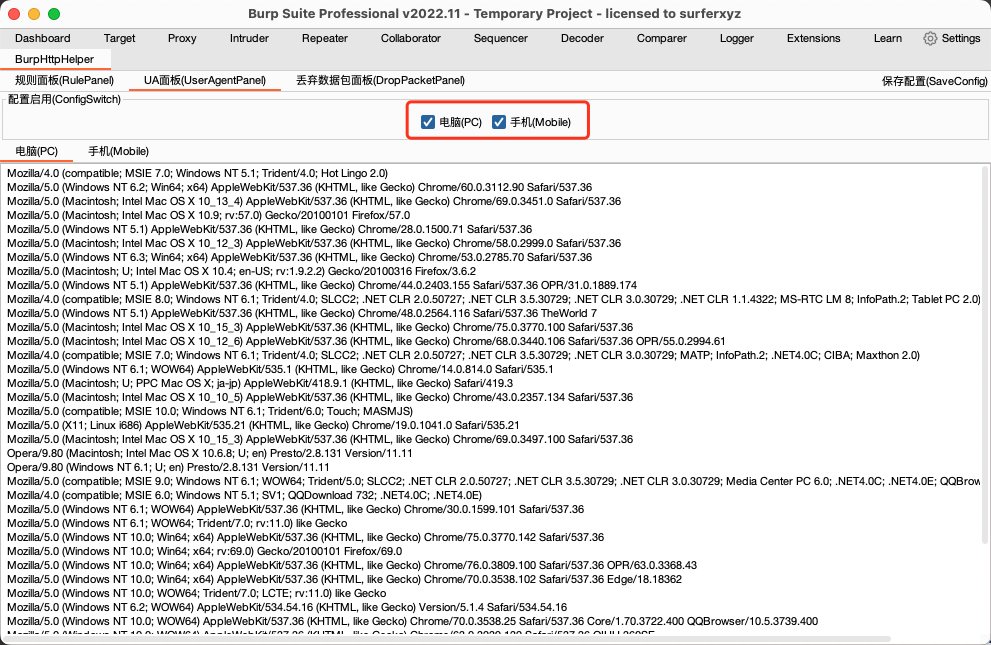Select the Safari/419.3 user agent line
Screen dimensions: 991x645
(260, 383)
